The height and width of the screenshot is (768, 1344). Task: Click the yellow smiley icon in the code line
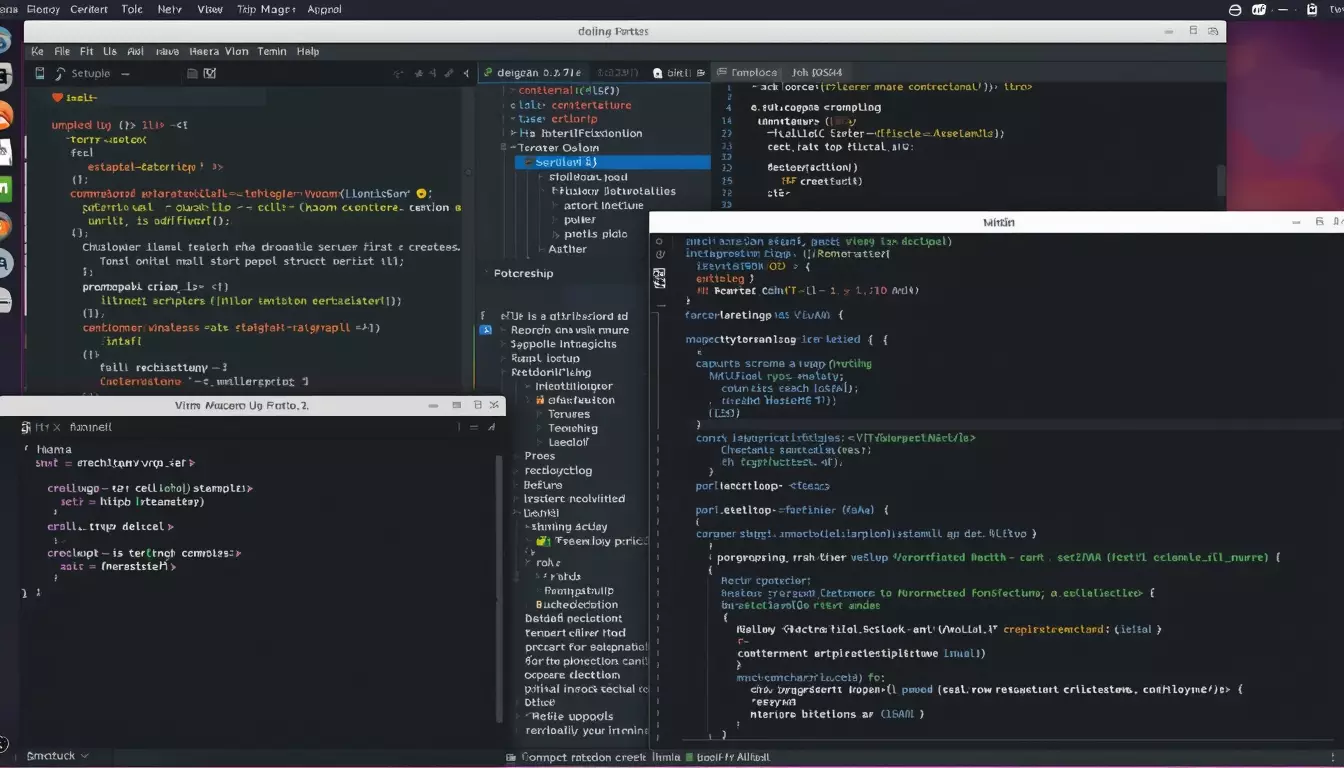pos(421,193)
